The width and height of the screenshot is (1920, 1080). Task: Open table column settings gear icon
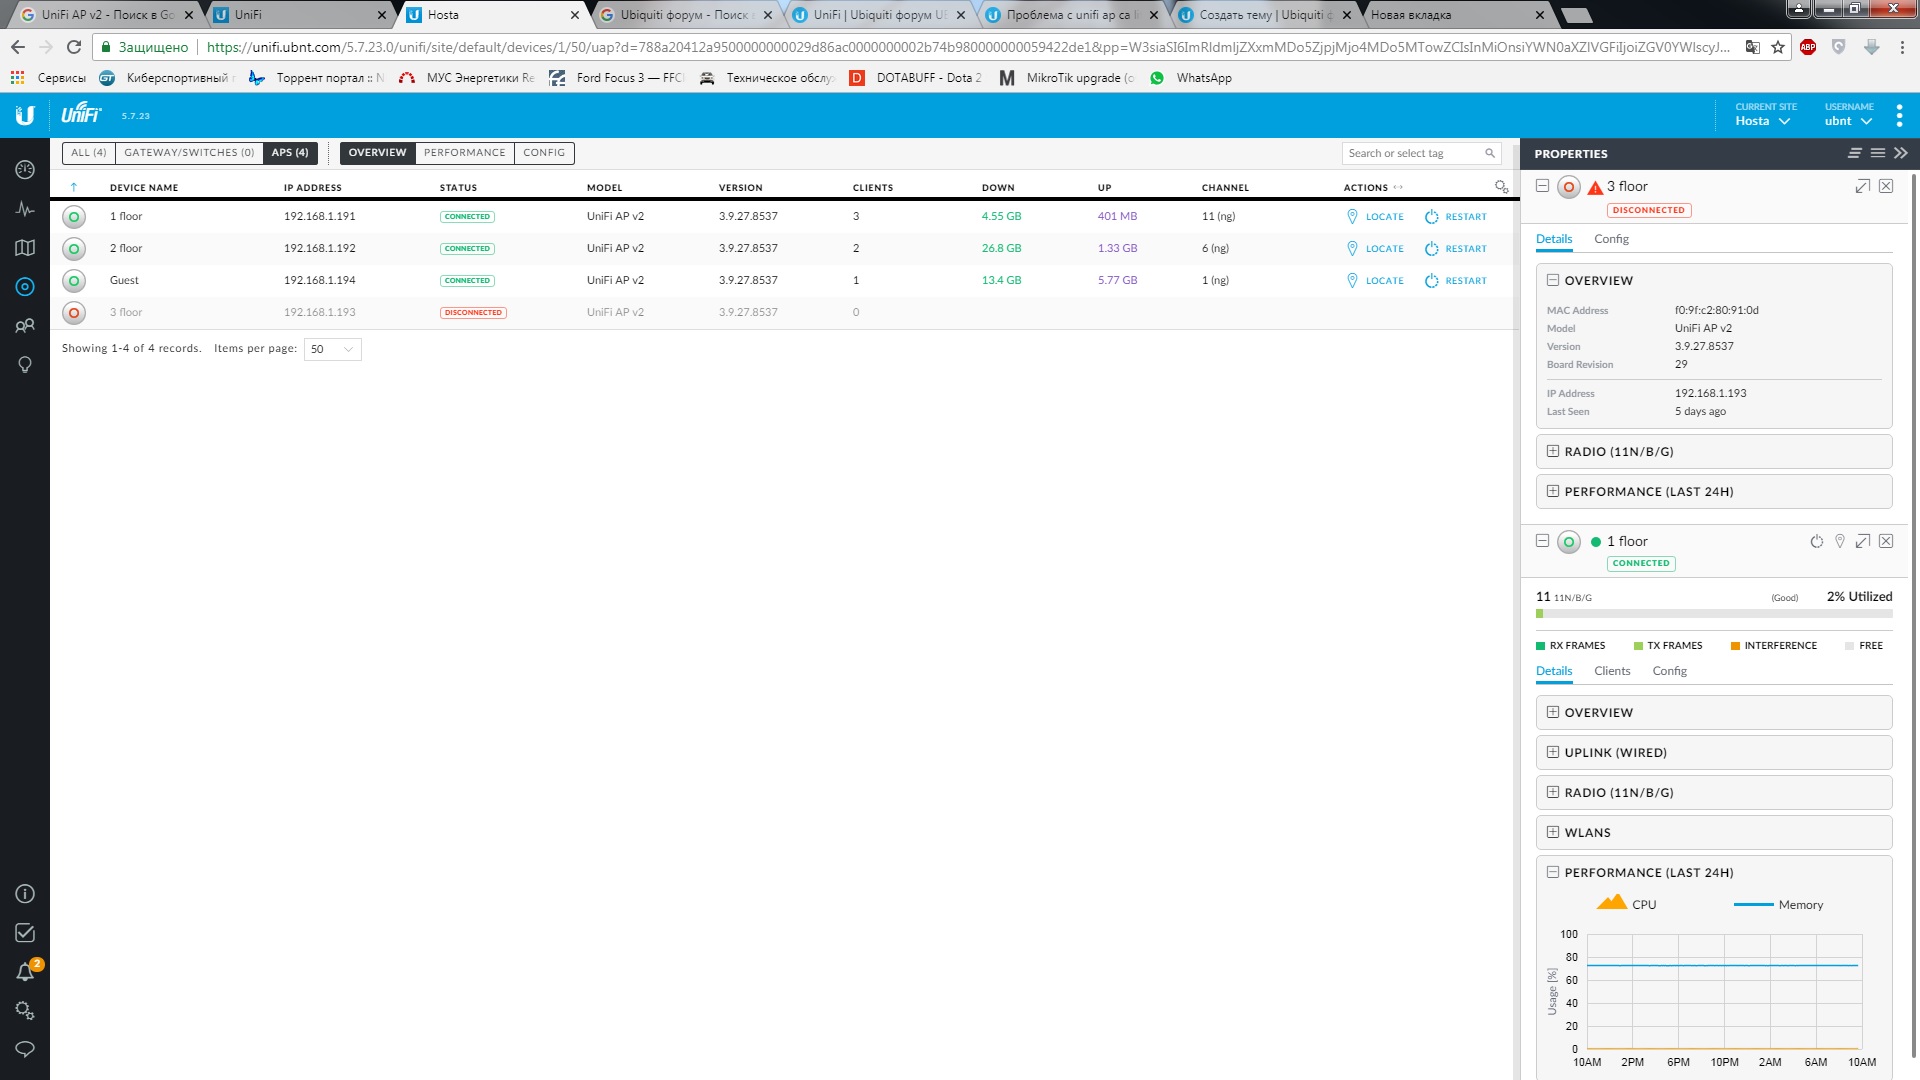coord(1501,187)
